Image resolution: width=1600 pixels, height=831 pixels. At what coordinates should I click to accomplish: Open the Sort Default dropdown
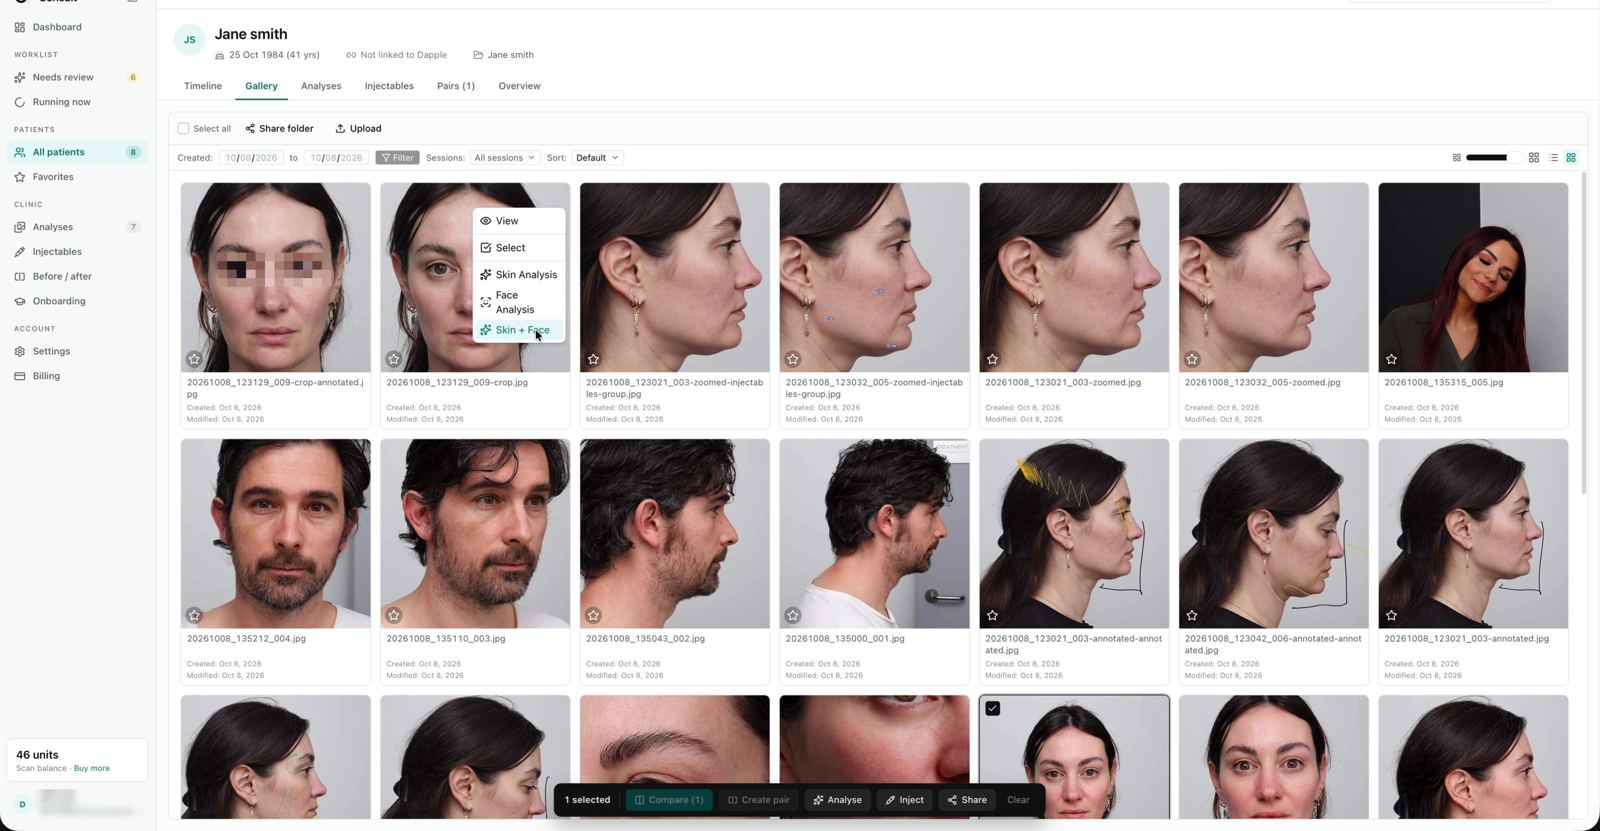pos(597,158)
